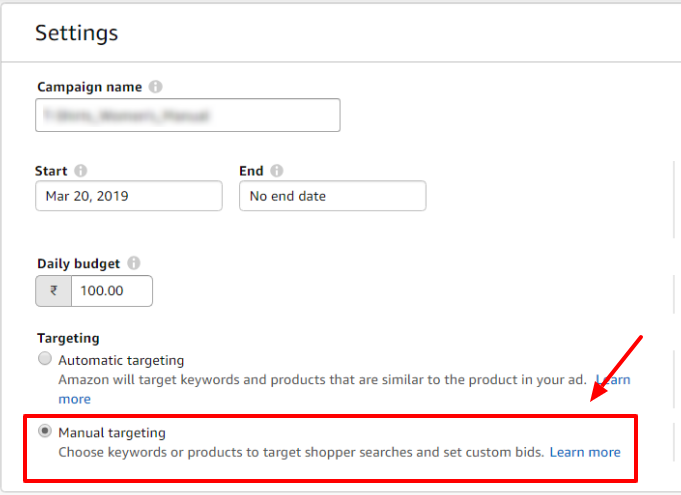Open the Start date picker showing Mar 20, 2019
The image size is (681, 495).
pos(129,196)
